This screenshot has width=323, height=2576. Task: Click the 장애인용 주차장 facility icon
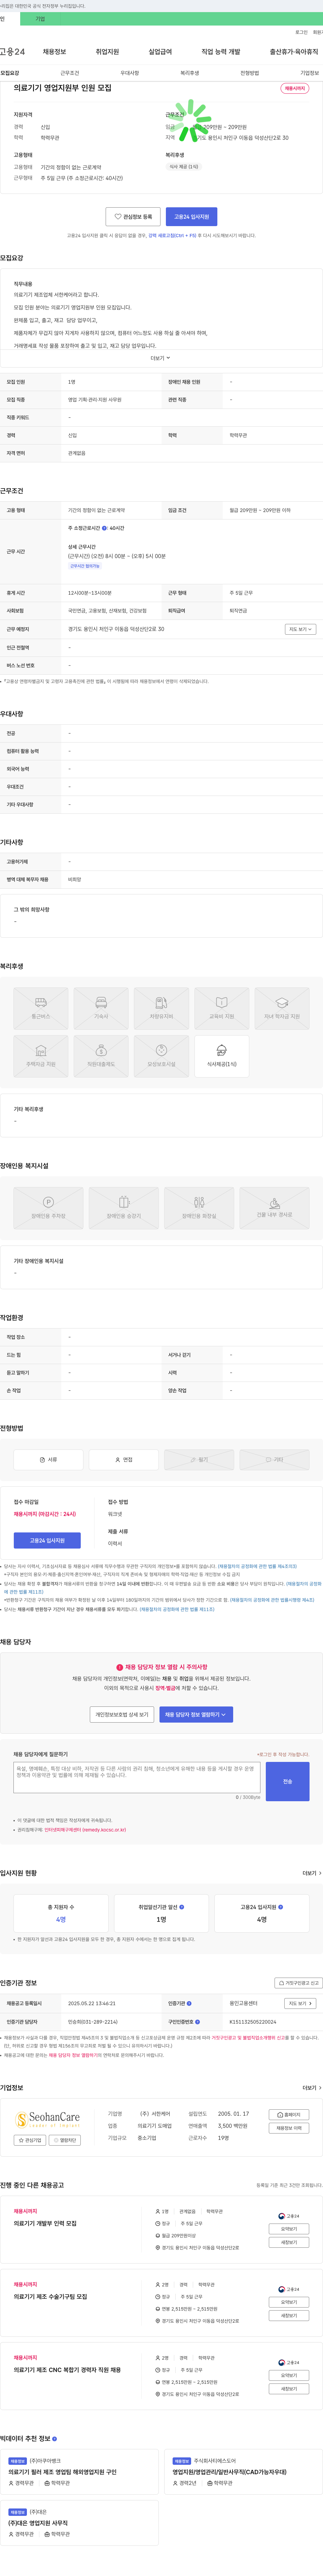[48, 1208]
